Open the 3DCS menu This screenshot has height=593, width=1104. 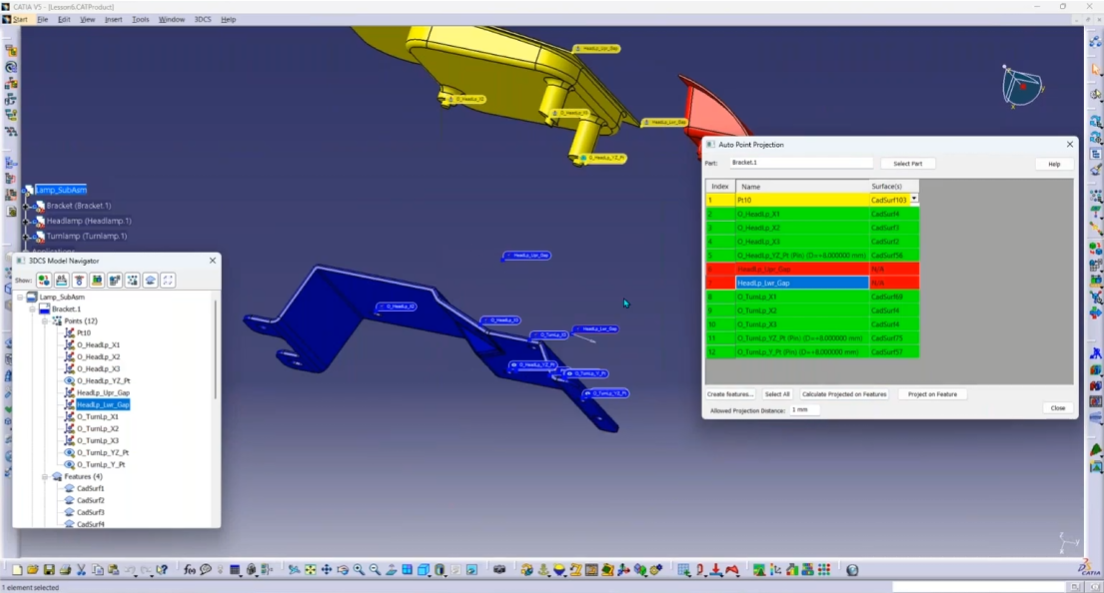(x=202, y=19)
